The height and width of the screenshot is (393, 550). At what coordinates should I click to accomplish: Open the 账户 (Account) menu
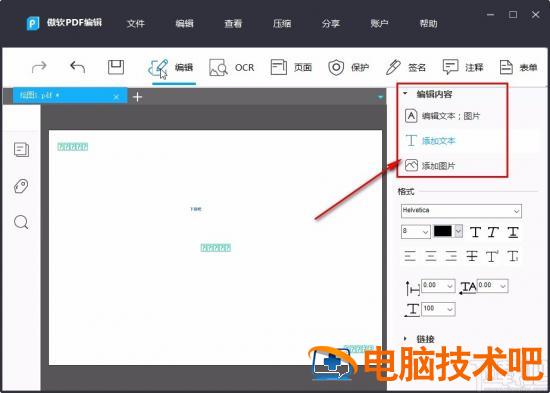pyautogui.click(x=379, y=24)
